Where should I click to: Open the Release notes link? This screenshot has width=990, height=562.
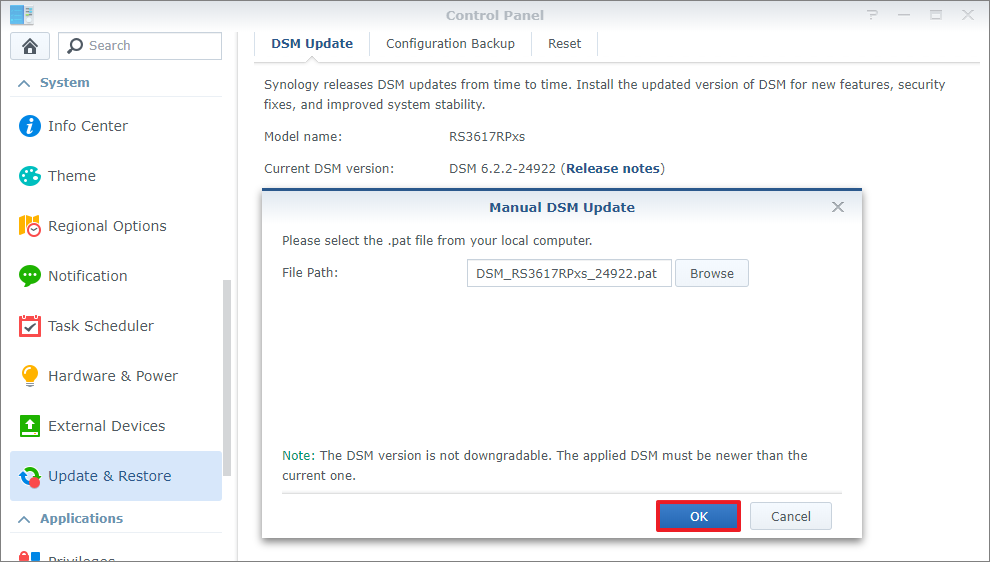[612, 168]
